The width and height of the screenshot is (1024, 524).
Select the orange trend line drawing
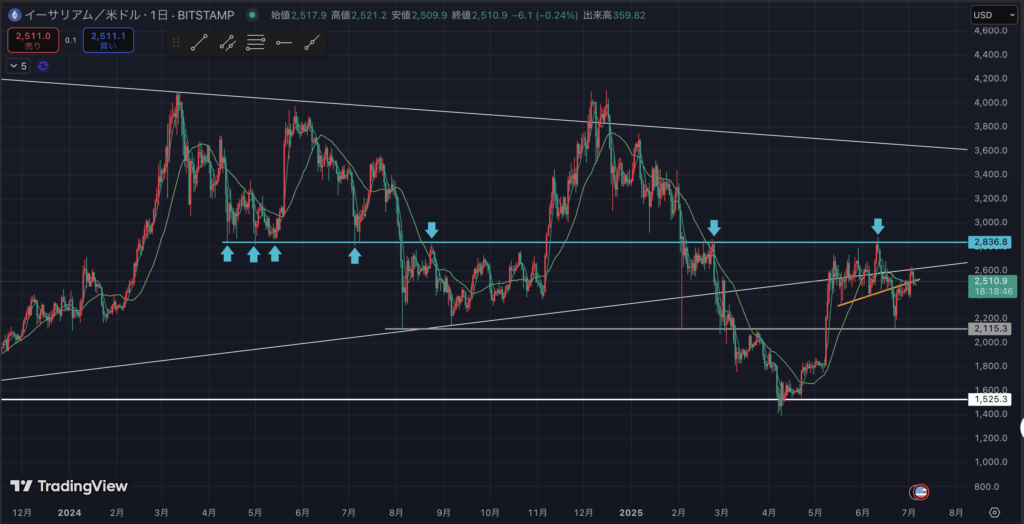click(x=878, y=293)
